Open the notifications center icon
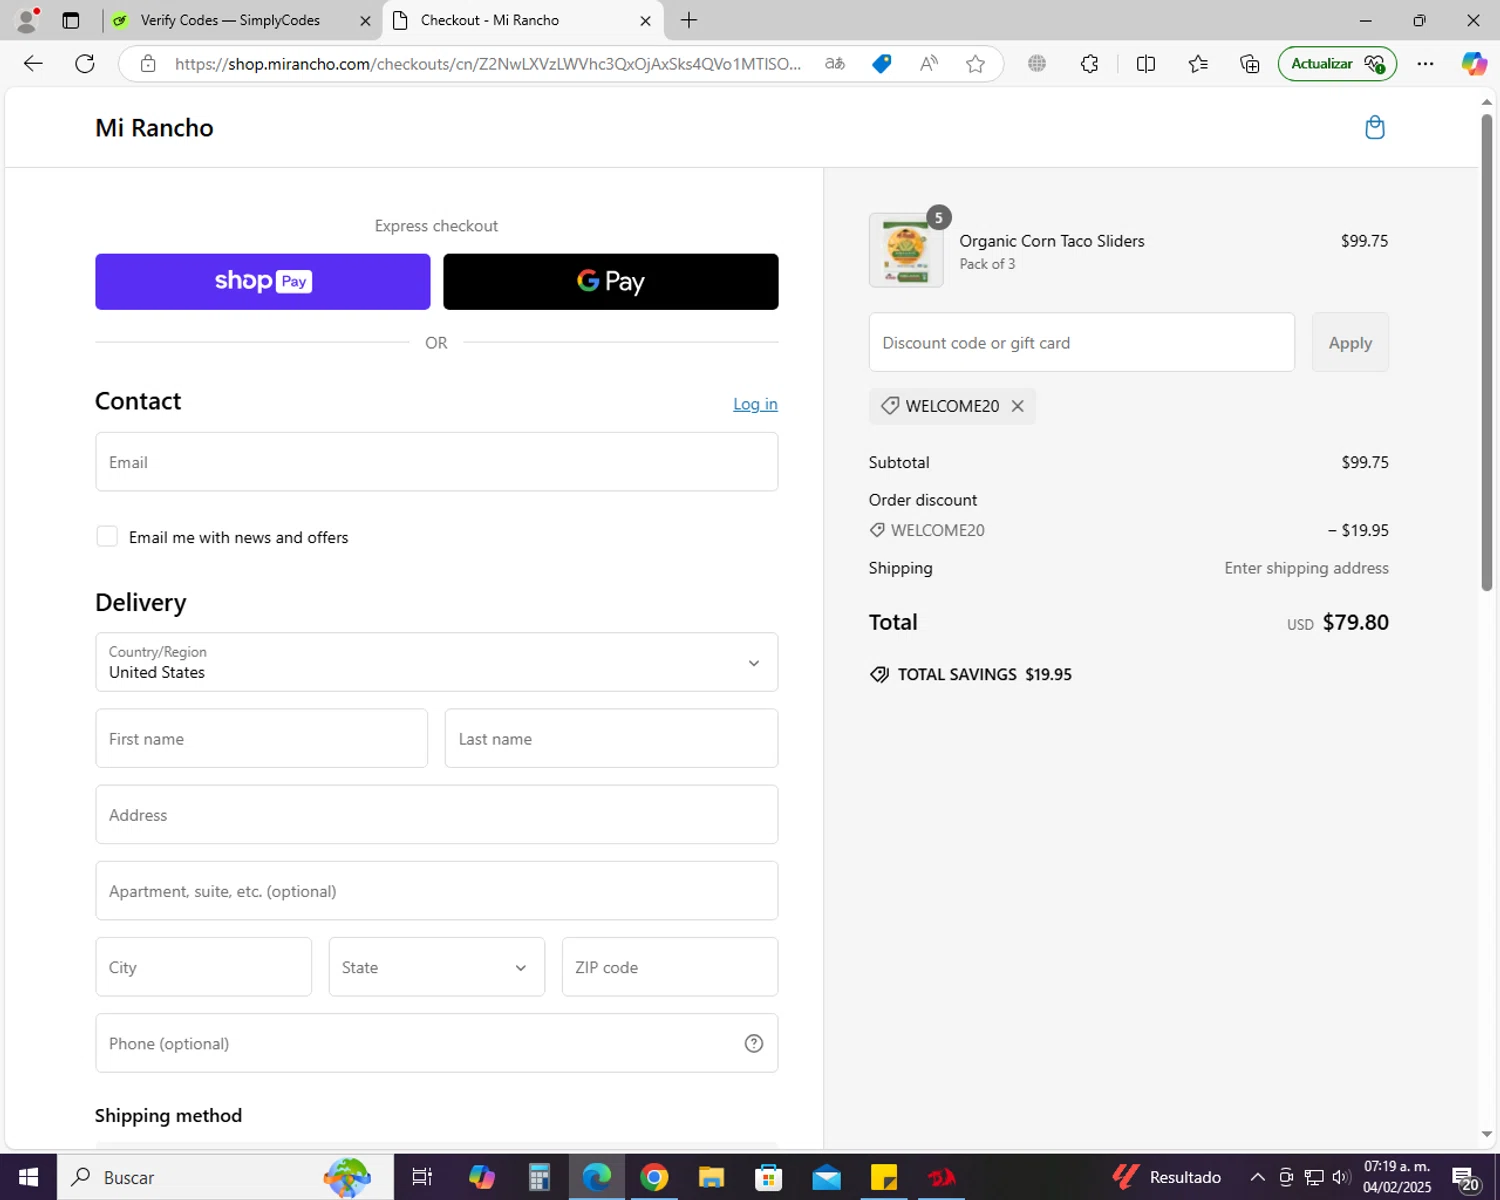The height and width of the screenshot is (1200, 1500). click(1466, 1177)
